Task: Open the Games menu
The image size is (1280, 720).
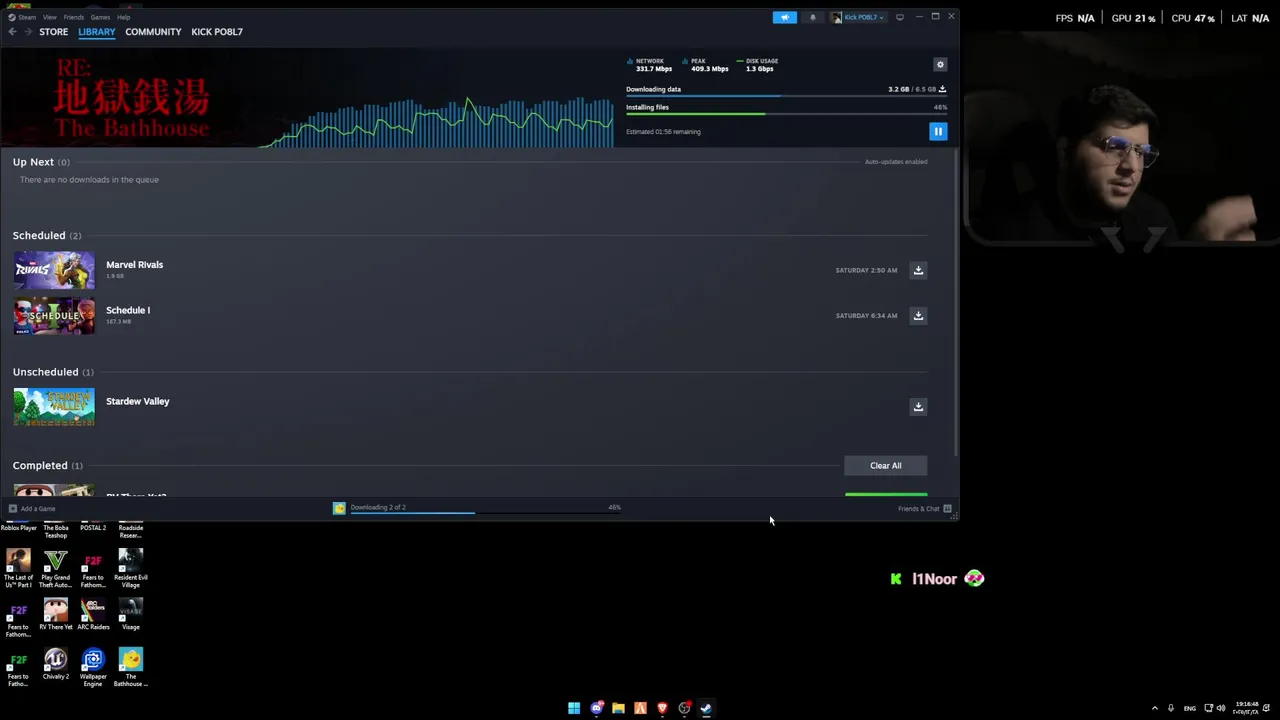Action: pyautogui.click(x=100, y=17)
